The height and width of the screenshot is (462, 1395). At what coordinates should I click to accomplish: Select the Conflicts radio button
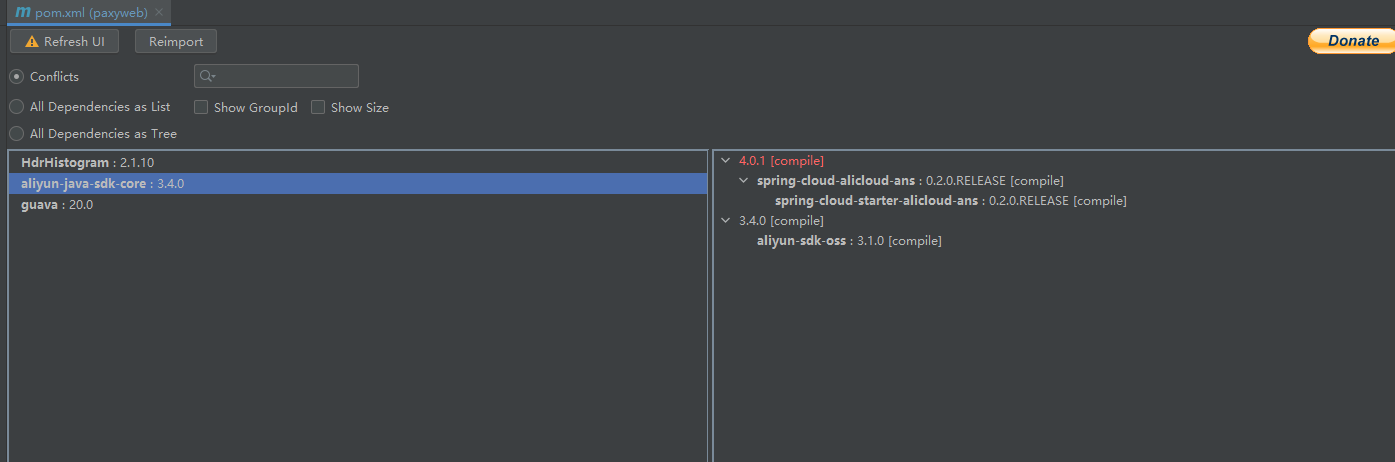pyautogui.click(x=17, y=77)
